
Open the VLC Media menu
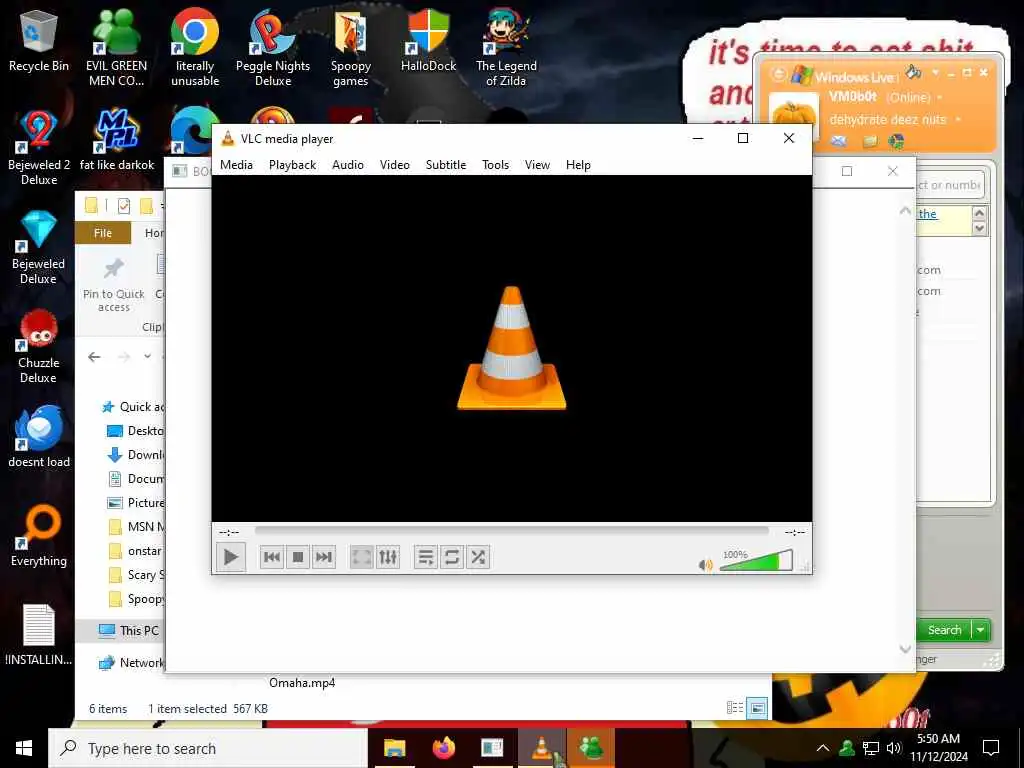236,165
